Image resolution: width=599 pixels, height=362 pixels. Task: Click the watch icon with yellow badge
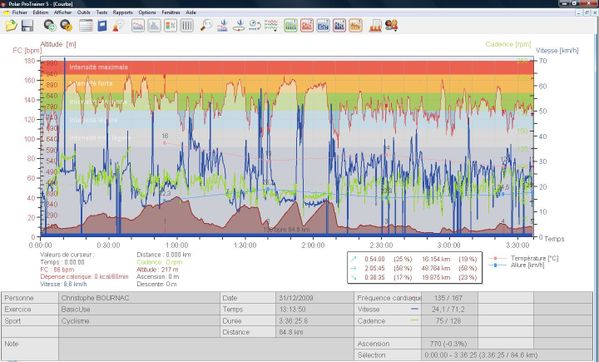(x=66, y=26)
